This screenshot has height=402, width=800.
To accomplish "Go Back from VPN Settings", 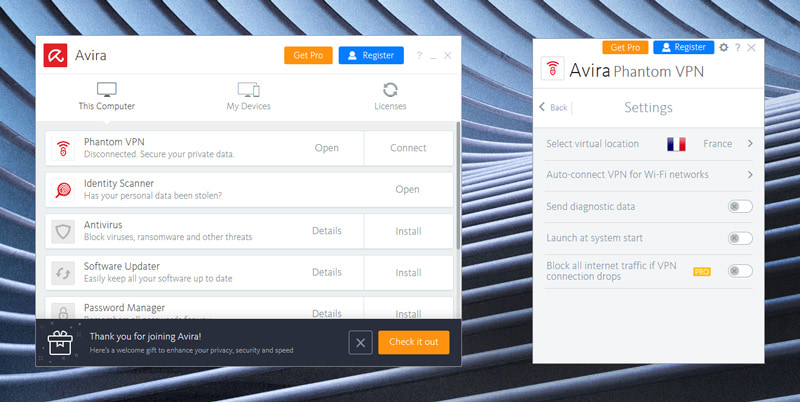I will (554, 107).
